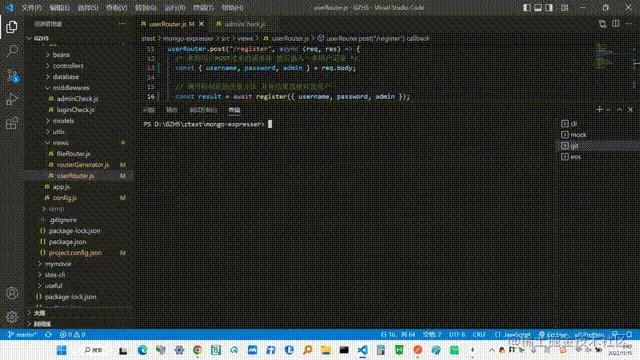This screenshot has width=640, height=360.
Task: Open the Accounts menu in activity bar
Action: [12, 293]
